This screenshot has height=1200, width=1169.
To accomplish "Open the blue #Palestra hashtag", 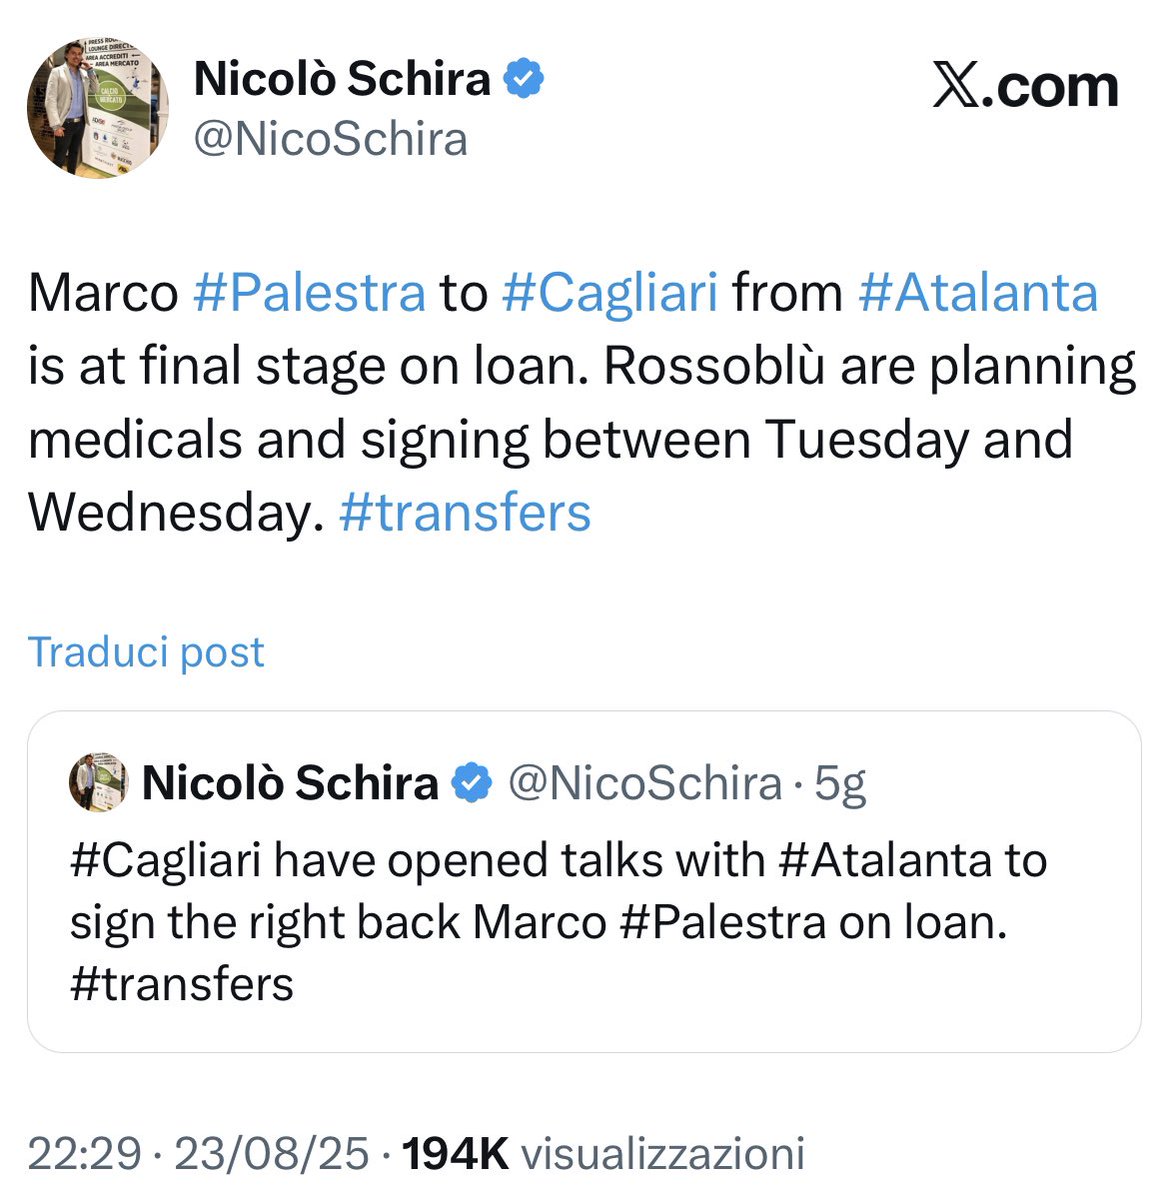I will coord(309,293).
